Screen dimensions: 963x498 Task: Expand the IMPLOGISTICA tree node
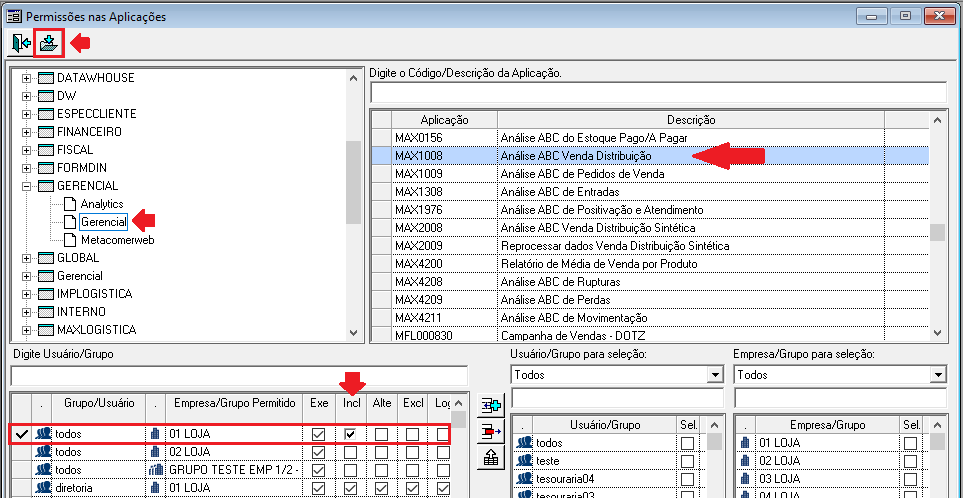pos(26,294)
